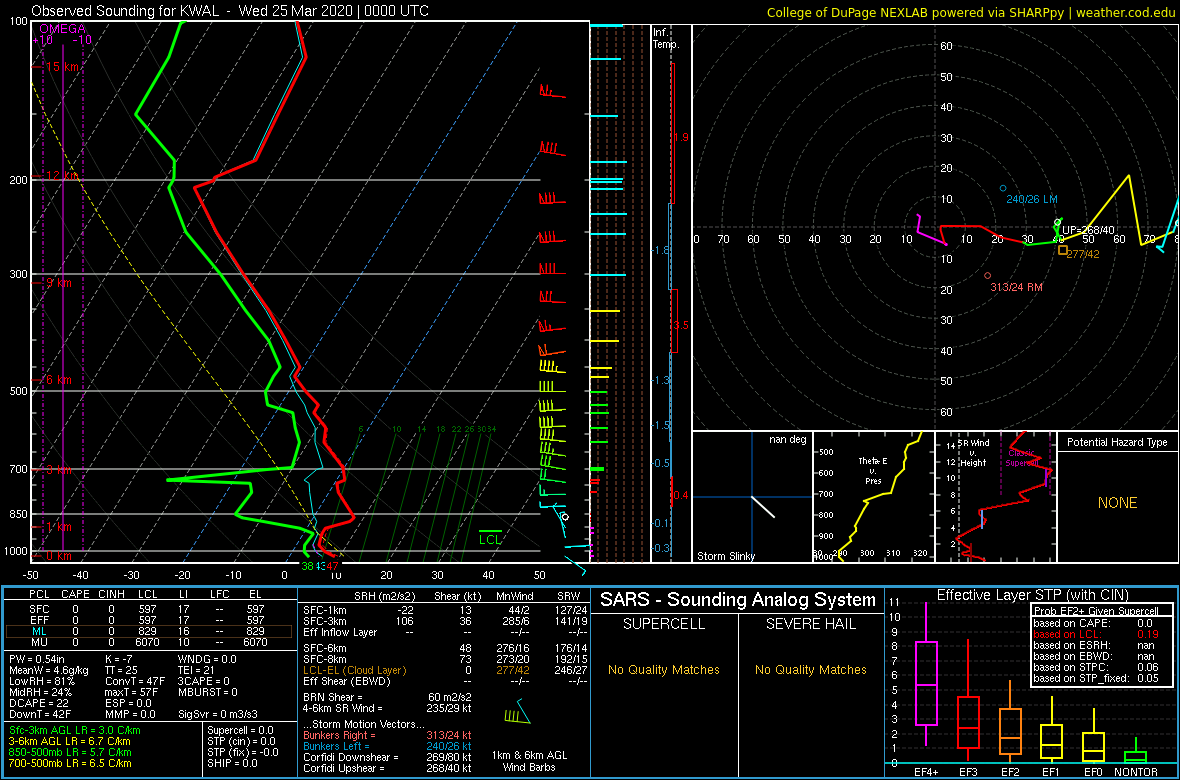This screenshot has width=1180, height=780.
Task: Click the green NONTOR box plot
Action: (1136, 749)
